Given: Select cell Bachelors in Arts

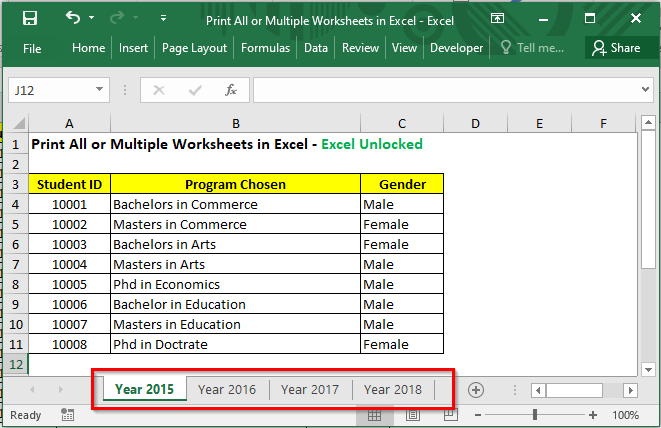Looking at the screenshot, I should pos(236,245).
